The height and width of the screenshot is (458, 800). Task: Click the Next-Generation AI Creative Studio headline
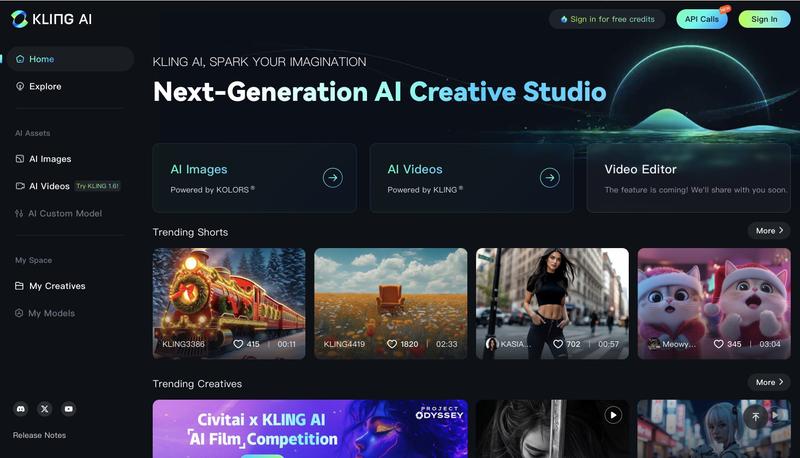(x=380, y=92)
